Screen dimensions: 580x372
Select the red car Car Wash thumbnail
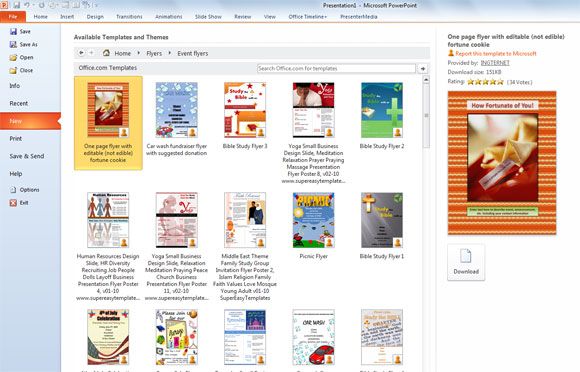pyautogui.click(x=313, y=337)
